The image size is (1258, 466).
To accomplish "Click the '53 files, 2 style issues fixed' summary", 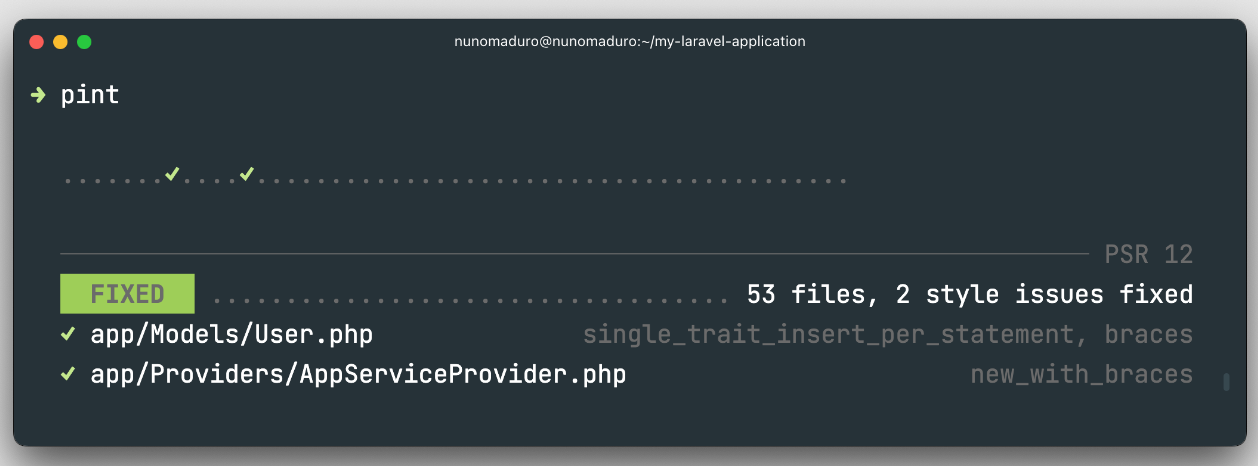I will (969, 294).
